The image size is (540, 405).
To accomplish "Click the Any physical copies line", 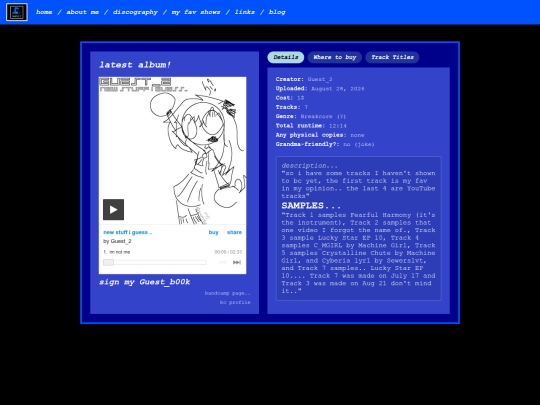I will pos(320,135).
